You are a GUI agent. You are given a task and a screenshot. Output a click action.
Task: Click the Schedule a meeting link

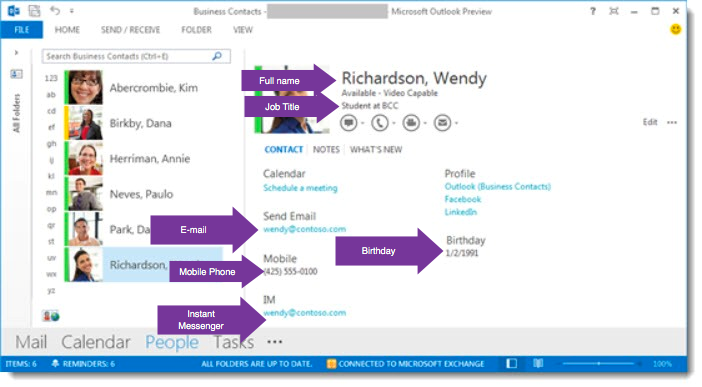(300, 188)
